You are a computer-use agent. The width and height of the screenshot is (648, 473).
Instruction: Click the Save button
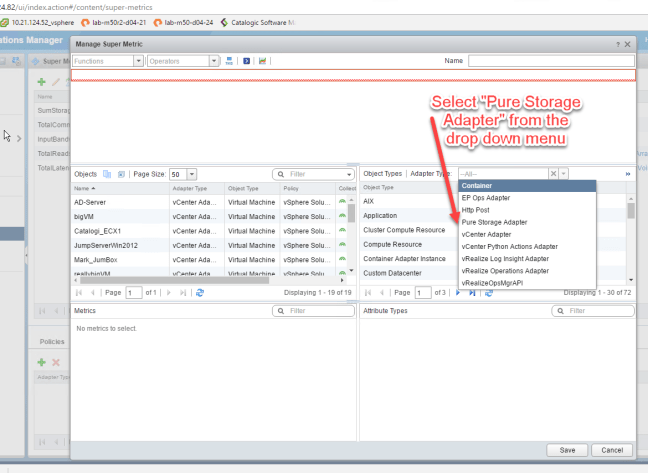pos(566,450)
